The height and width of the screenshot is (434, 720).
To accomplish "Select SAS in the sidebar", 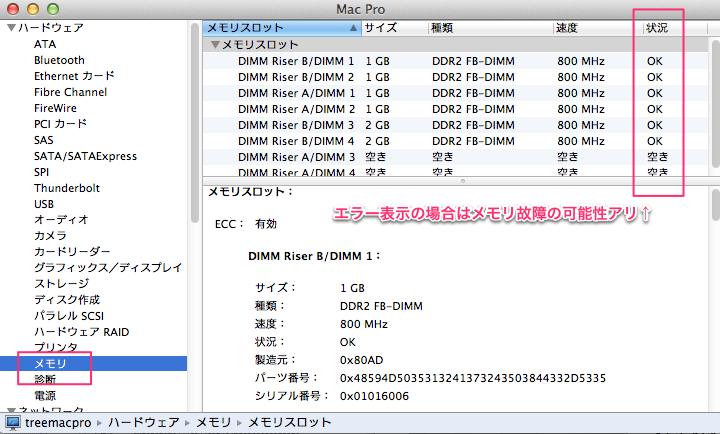I will coord(44,140).
